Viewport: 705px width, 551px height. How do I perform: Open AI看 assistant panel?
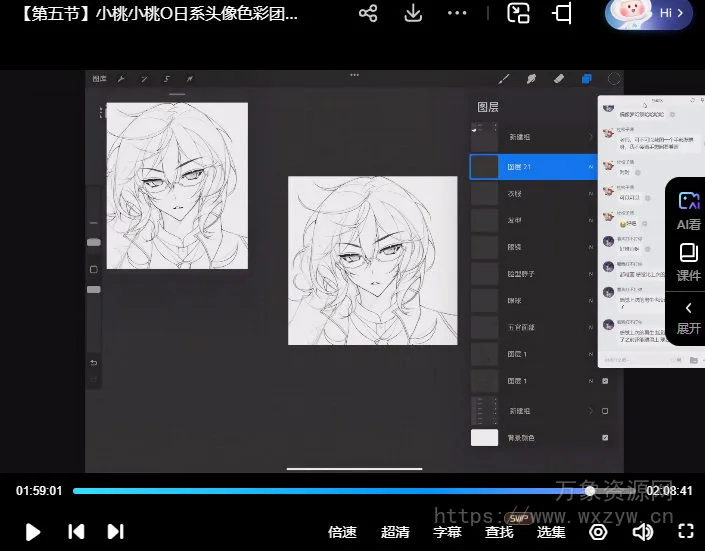pyautogui.click(x=688, y=211)
